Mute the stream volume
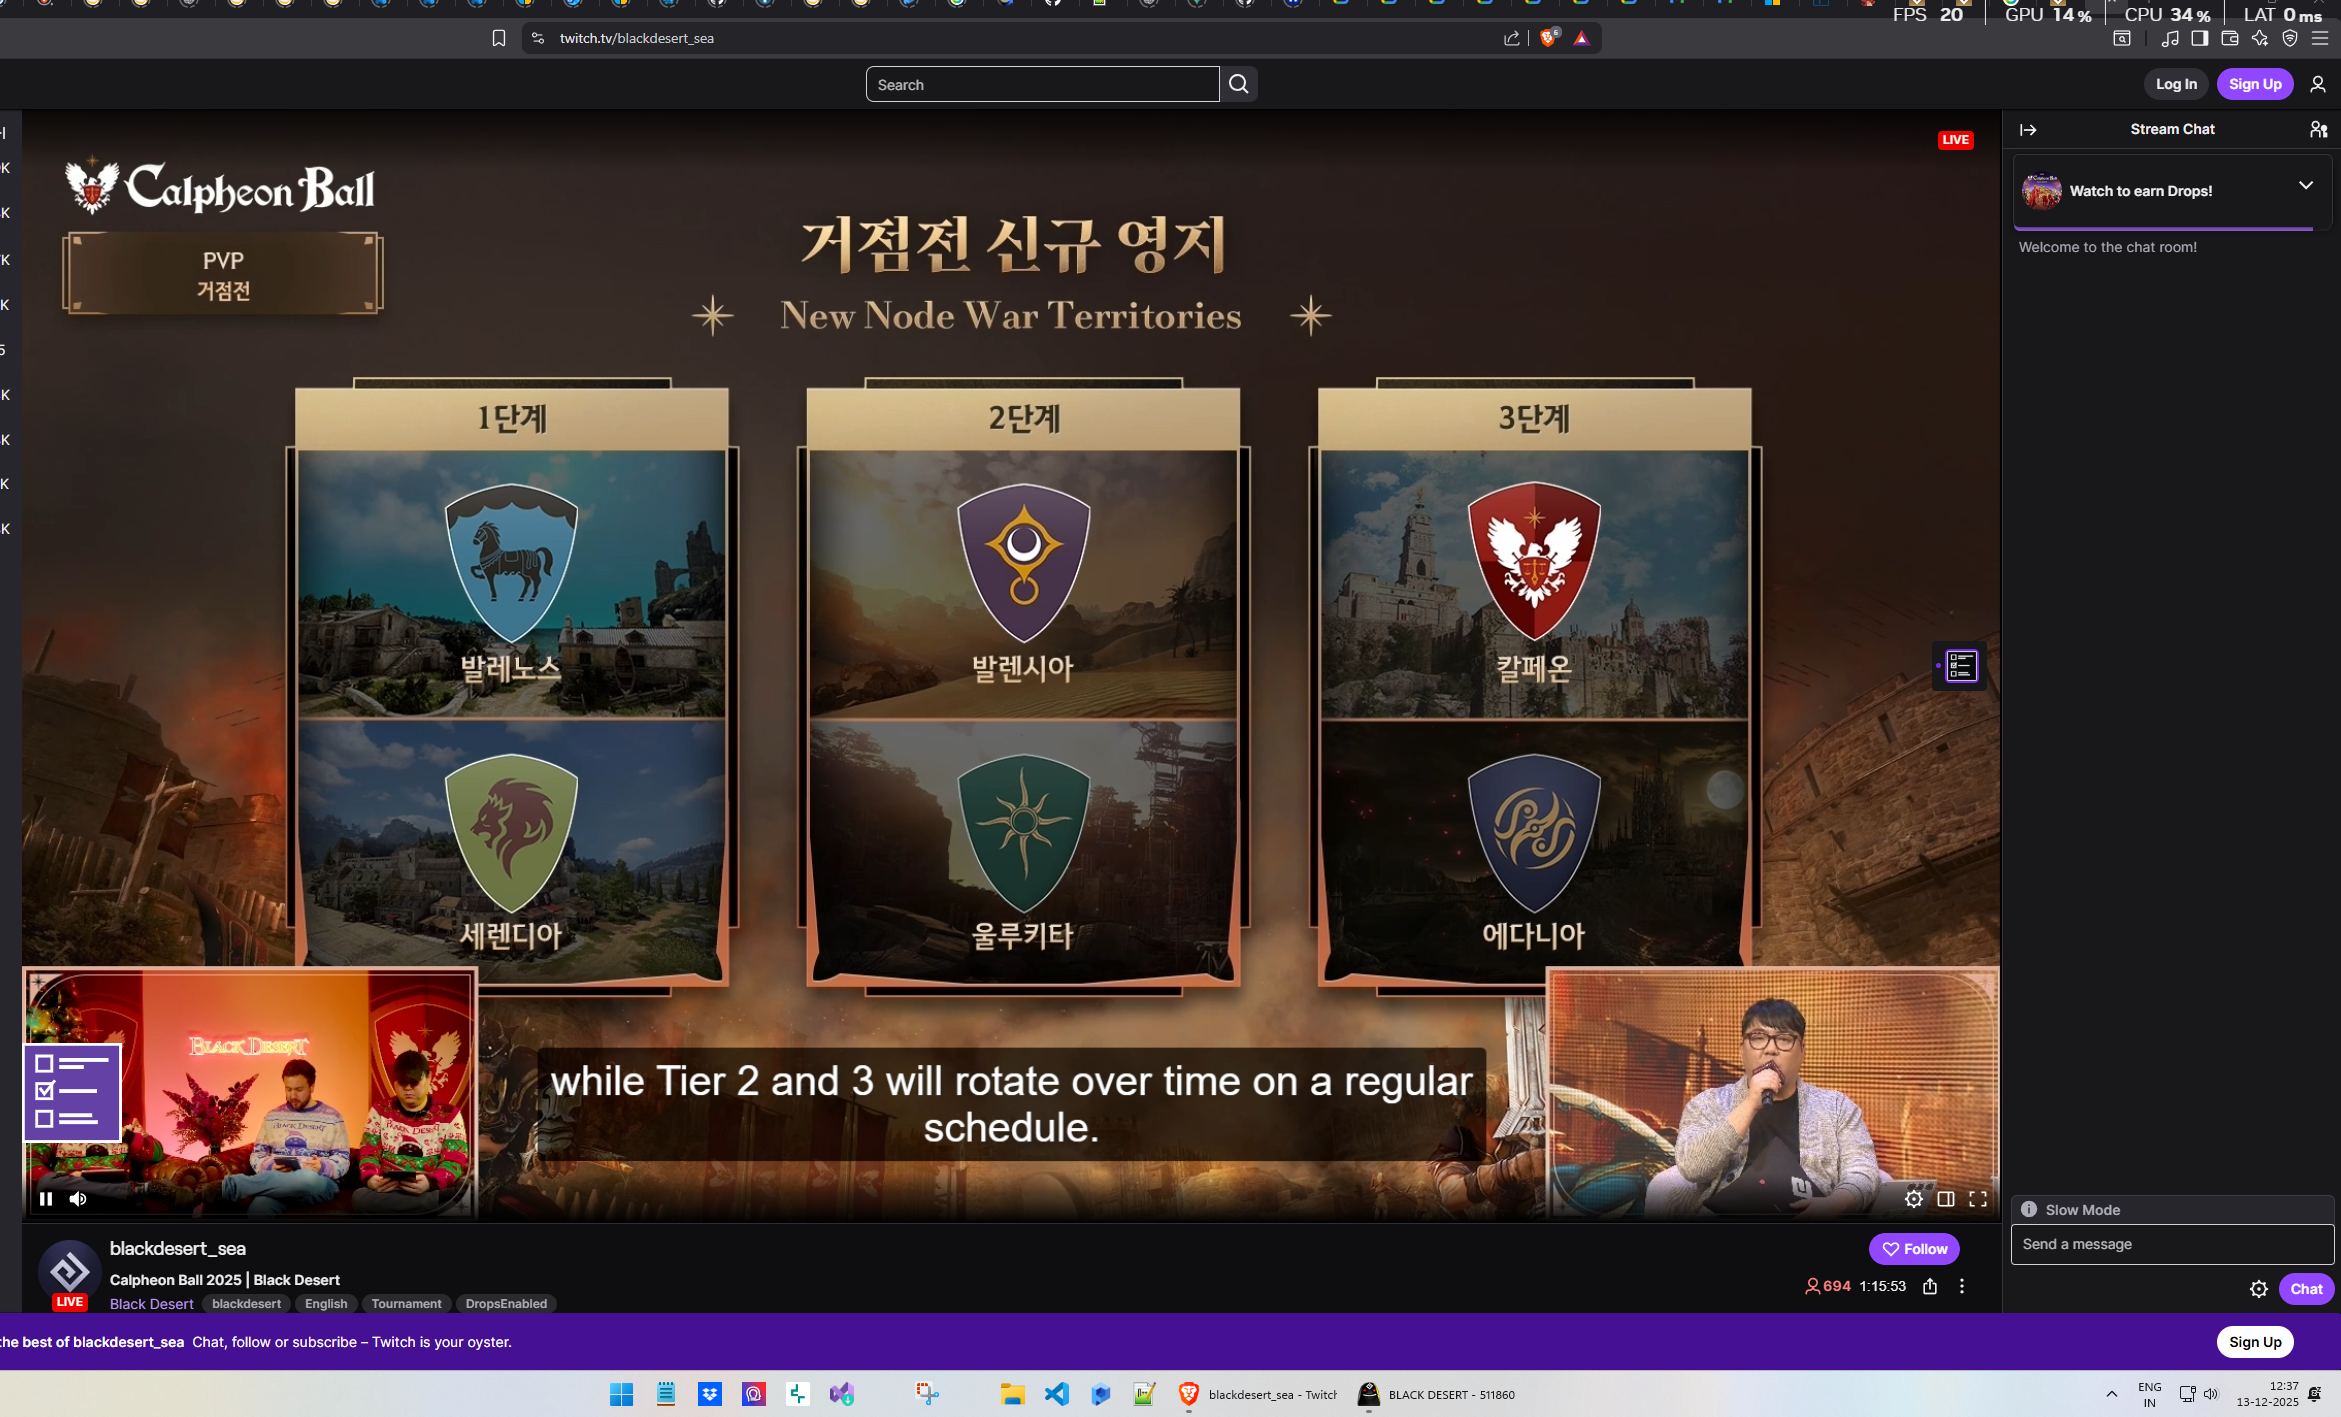This screenshot has height=1417, width=2341. (78, 1199)
